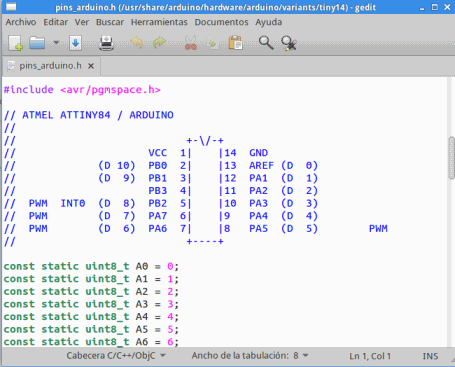Click the Ln 1, Col 1 status indicator
The width and height of the screenshot is (455, 367).
click(370, 356)
